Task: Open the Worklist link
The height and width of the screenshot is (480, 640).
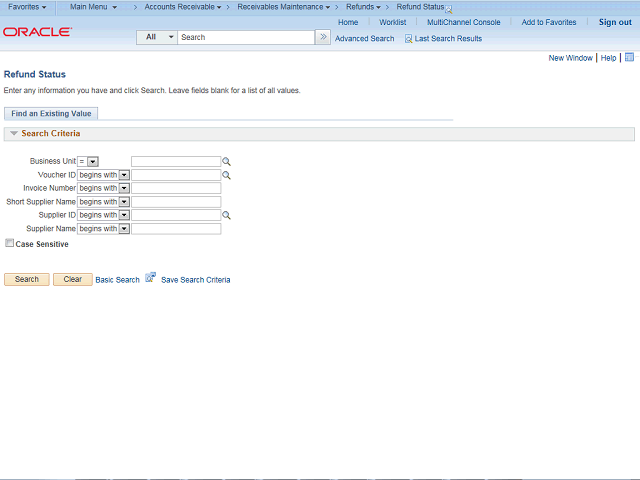Action: [393, 22]
